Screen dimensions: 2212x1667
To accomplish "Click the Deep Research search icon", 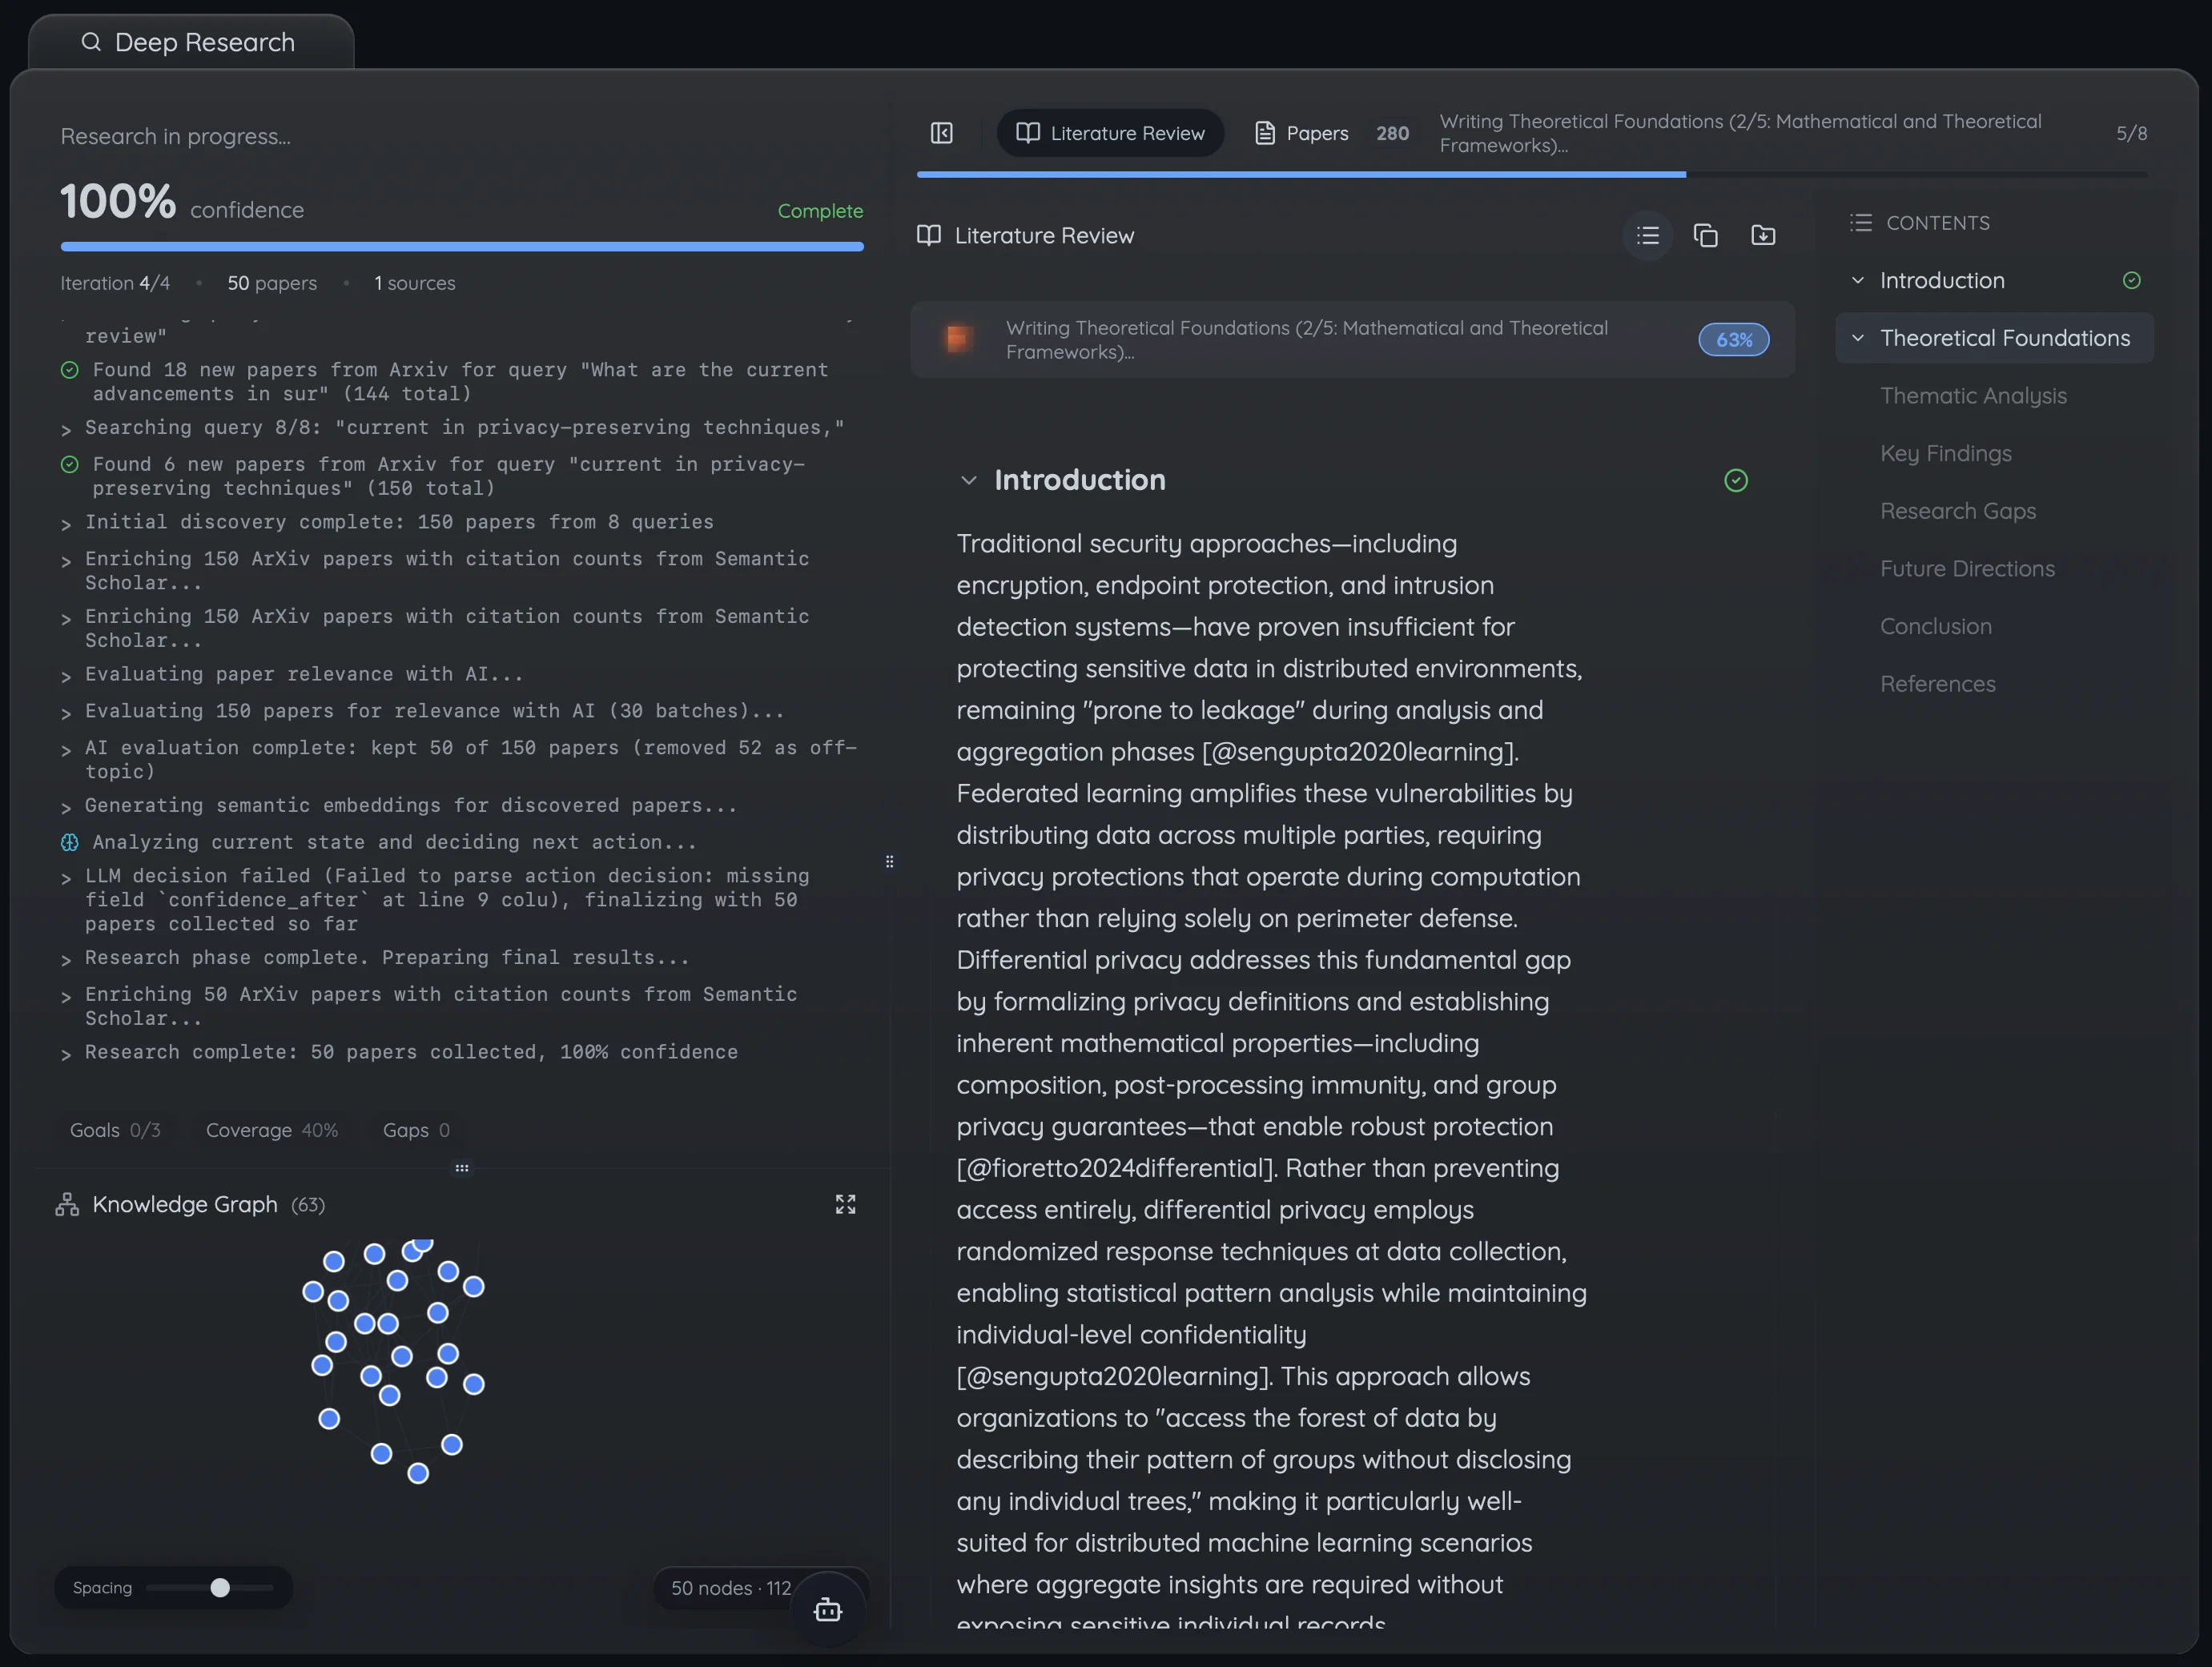I will click(91, 42).
